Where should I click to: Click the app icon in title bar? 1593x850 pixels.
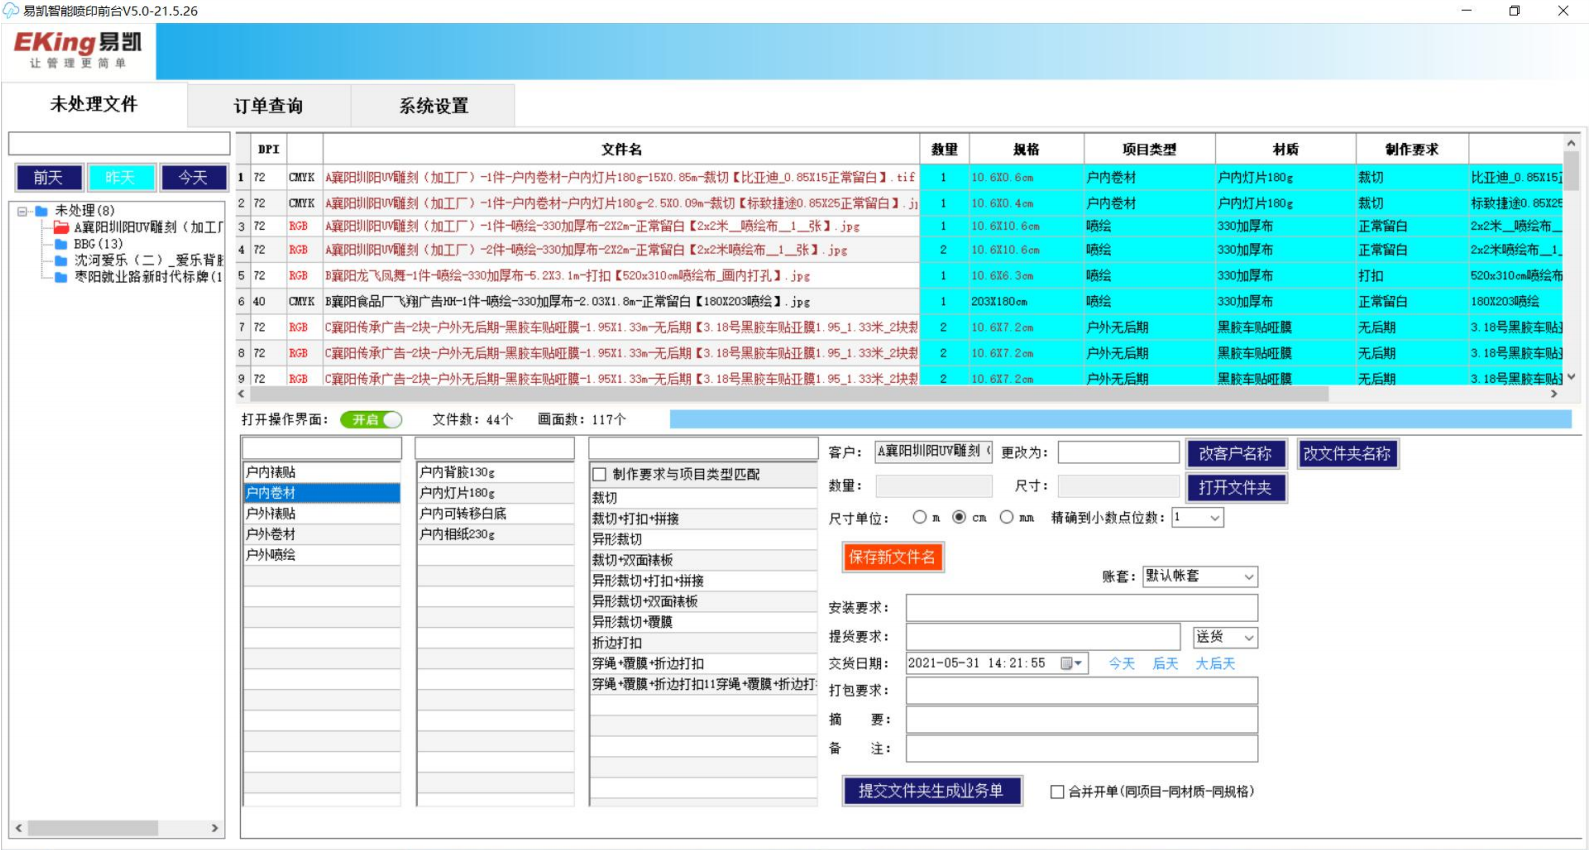[11, 11]
